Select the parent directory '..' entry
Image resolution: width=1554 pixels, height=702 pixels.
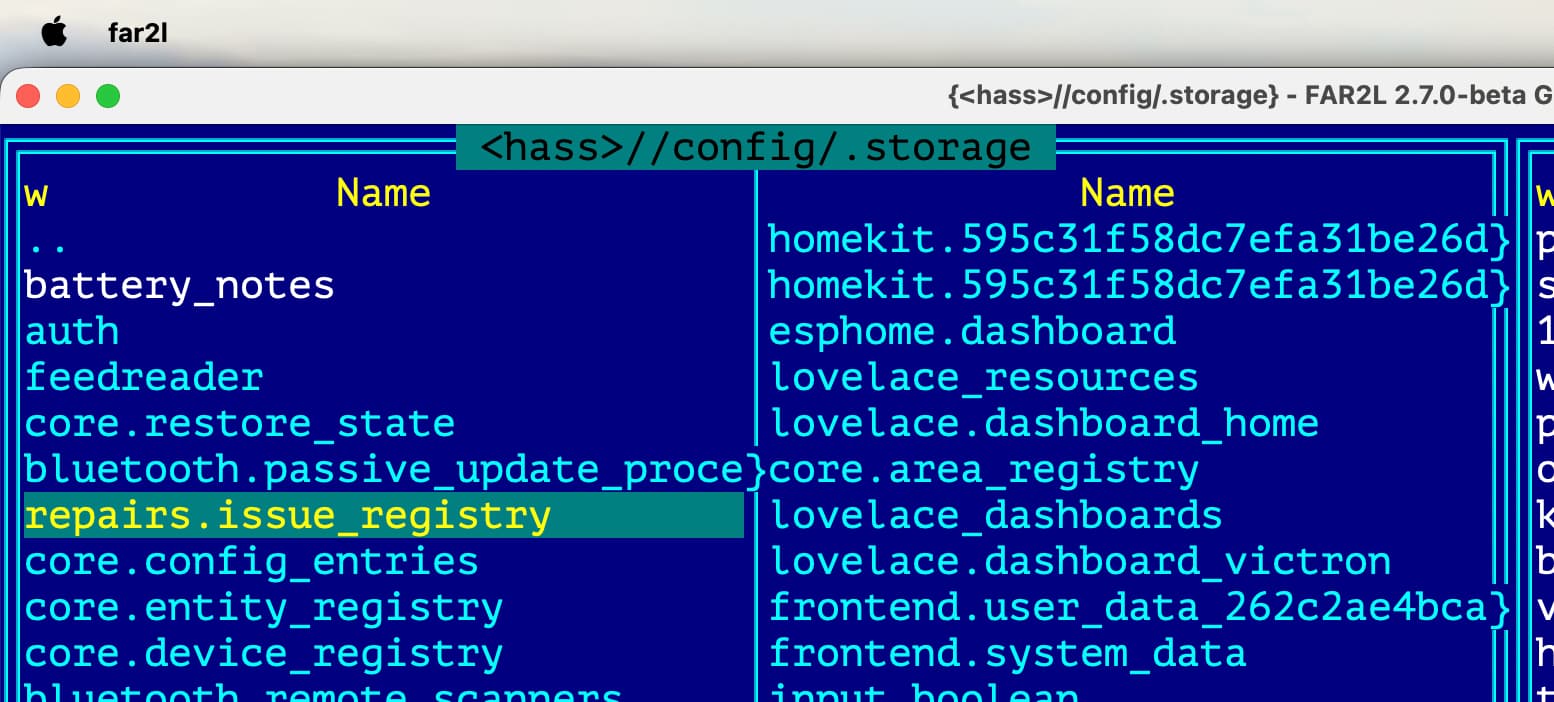click(x=47, y=240)
